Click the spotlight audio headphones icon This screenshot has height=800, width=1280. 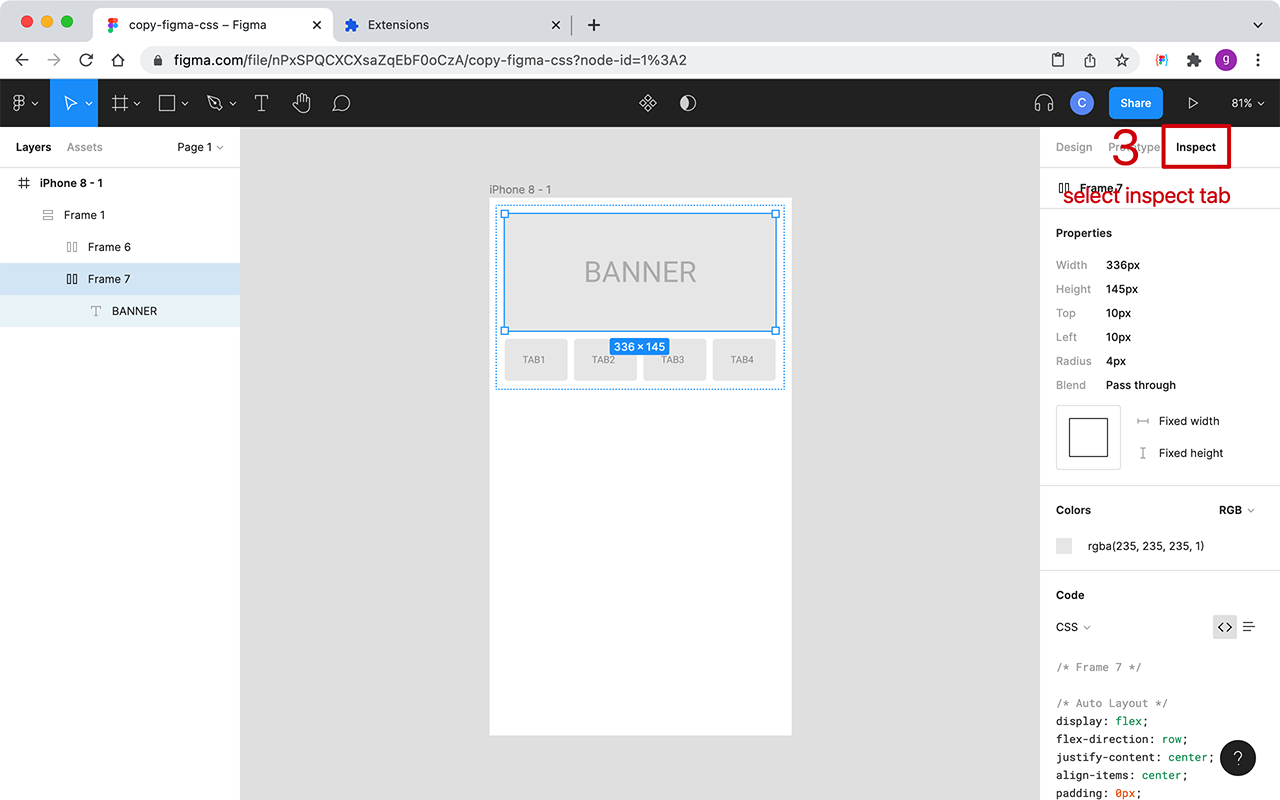(1043, 102)
